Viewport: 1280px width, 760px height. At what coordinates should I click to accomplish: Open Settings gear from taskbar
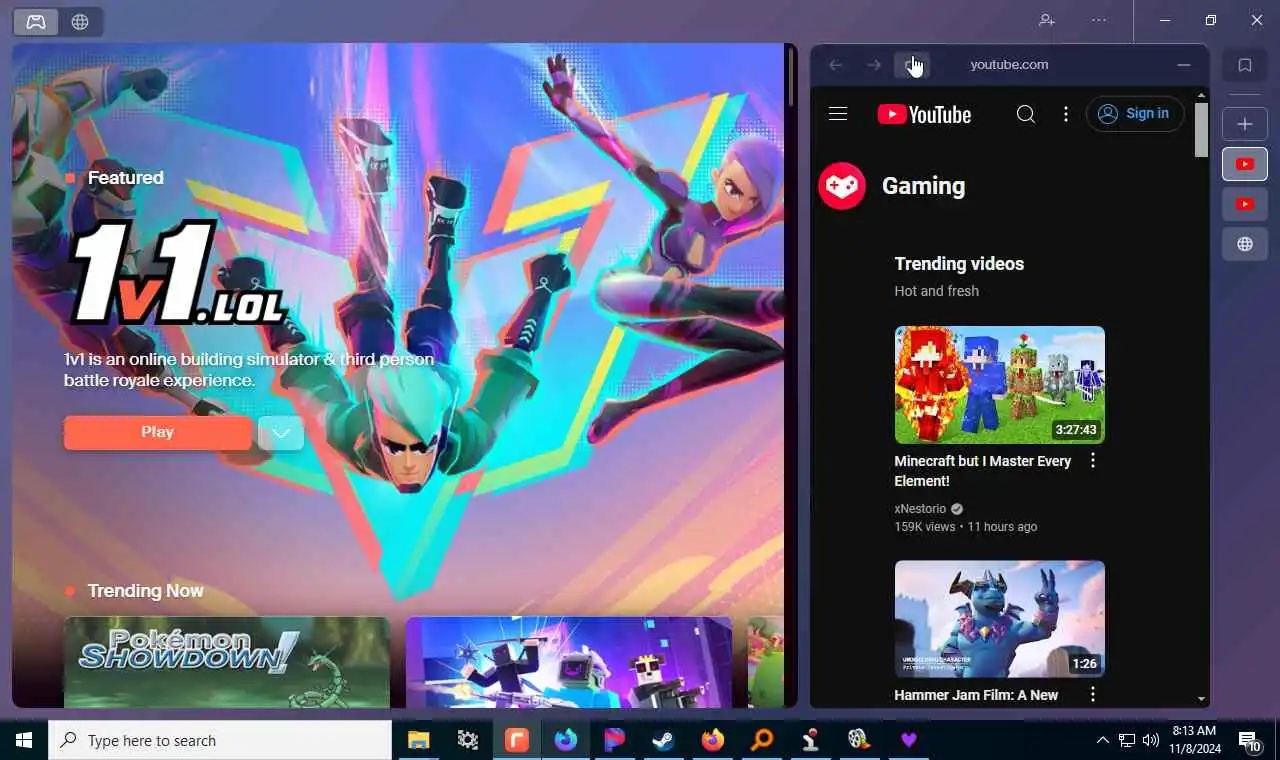(468, 740)
